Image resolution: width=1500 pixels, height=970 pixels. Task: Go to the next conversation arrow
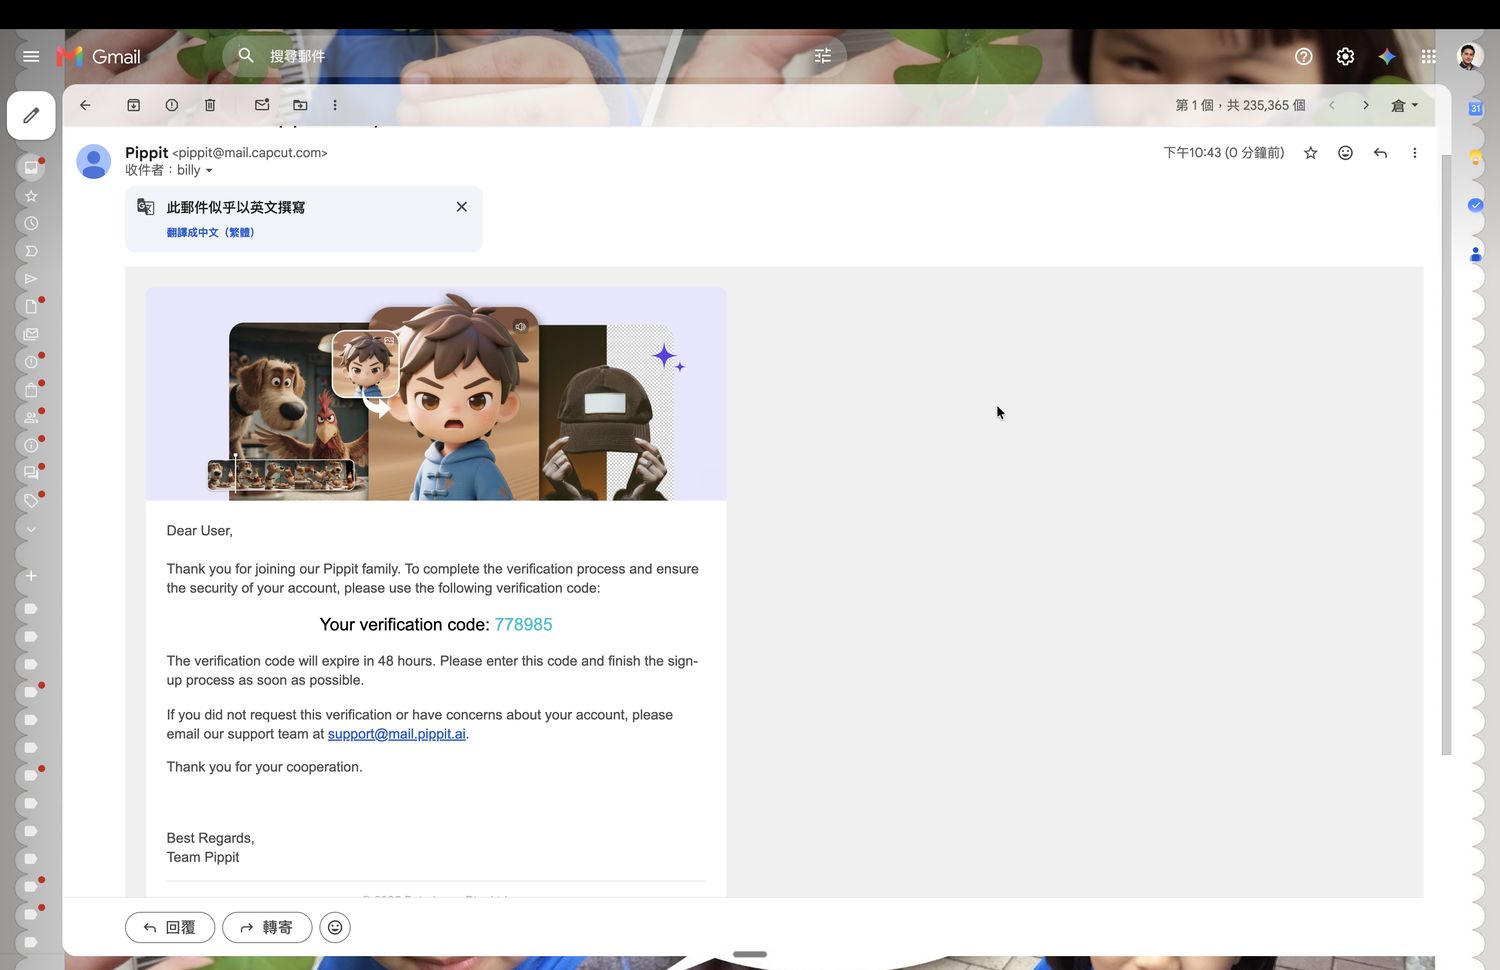click(1365, 105)
